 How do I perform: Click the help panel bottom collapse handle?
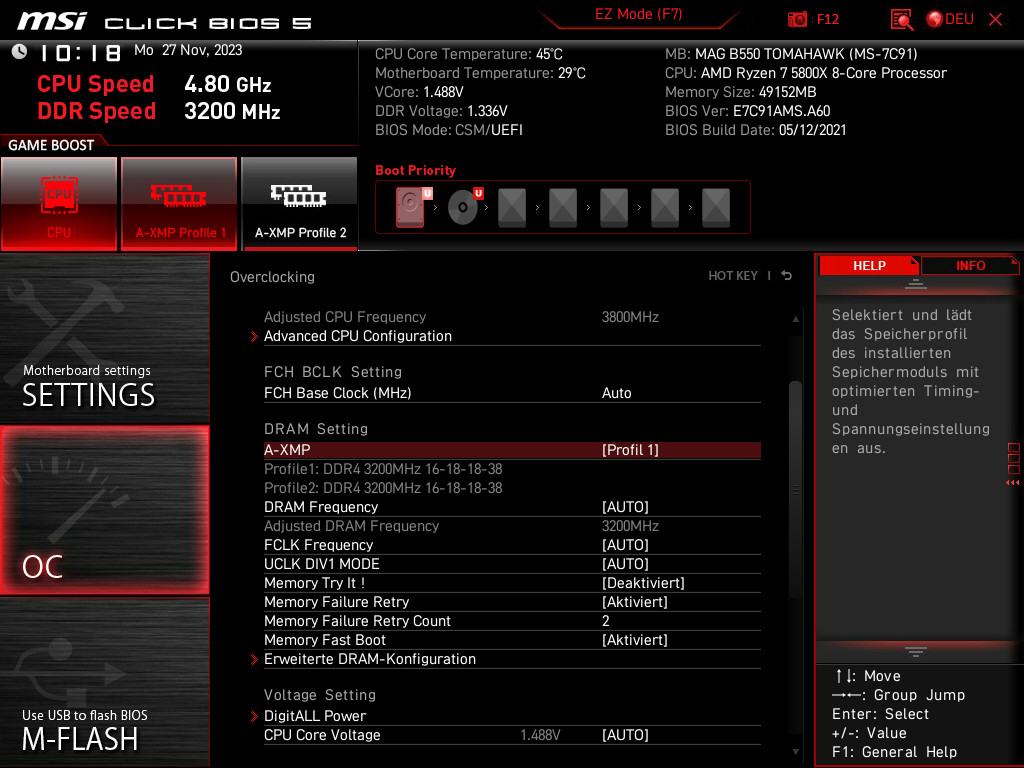click(x=916, y=652)
